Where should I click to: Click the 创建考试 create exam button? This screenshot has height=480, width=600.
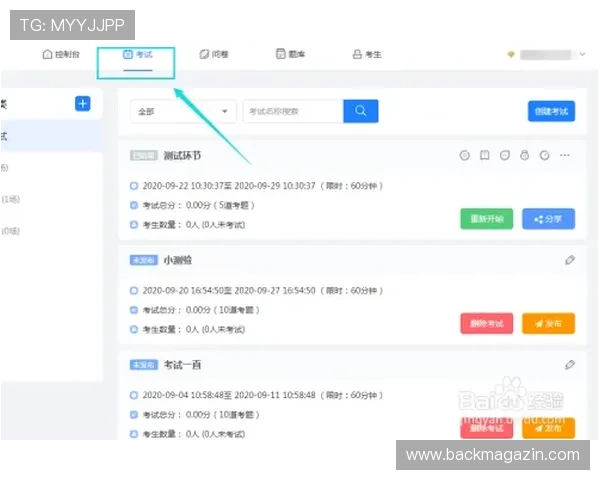pos(551,111)
